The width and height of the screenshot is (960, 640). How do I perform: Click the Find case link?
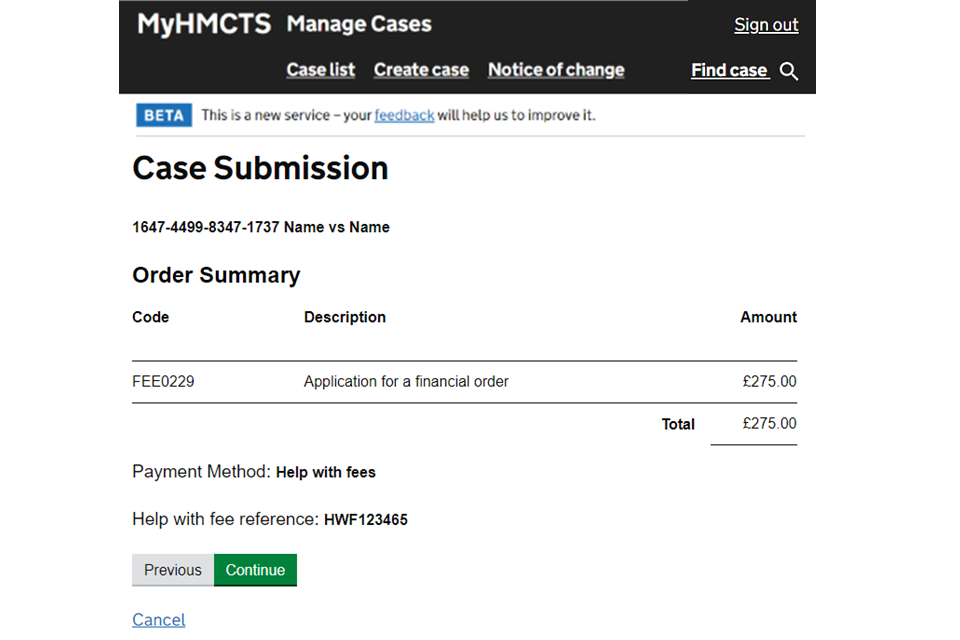tap(729, 70)
